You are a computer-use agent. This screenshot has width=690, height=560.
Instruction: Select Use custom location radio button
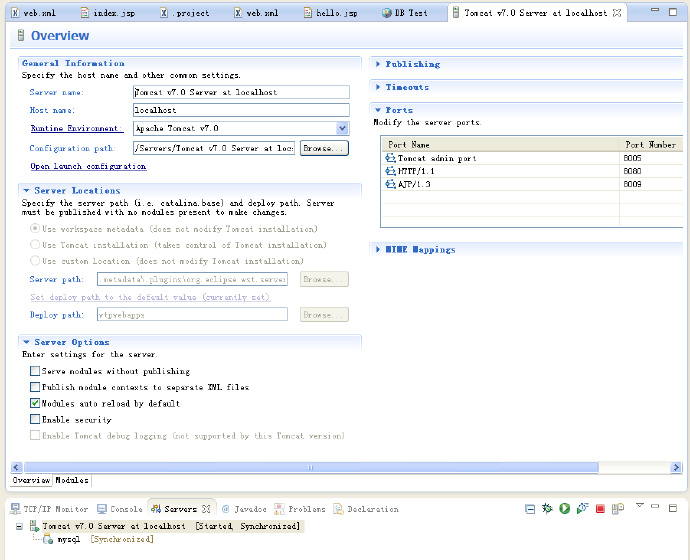pyautogui.click(x=35, y=261)
